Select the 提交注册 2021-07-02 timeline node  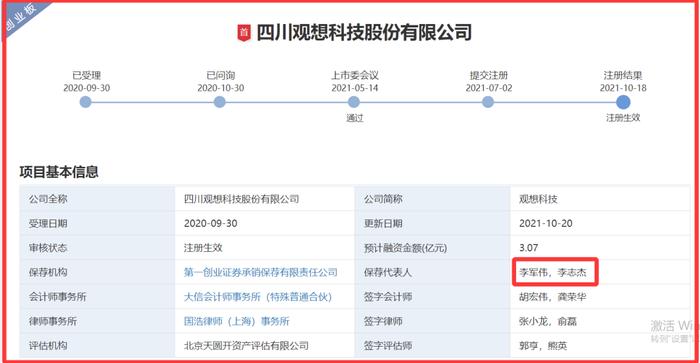click(x=488, y=102)
